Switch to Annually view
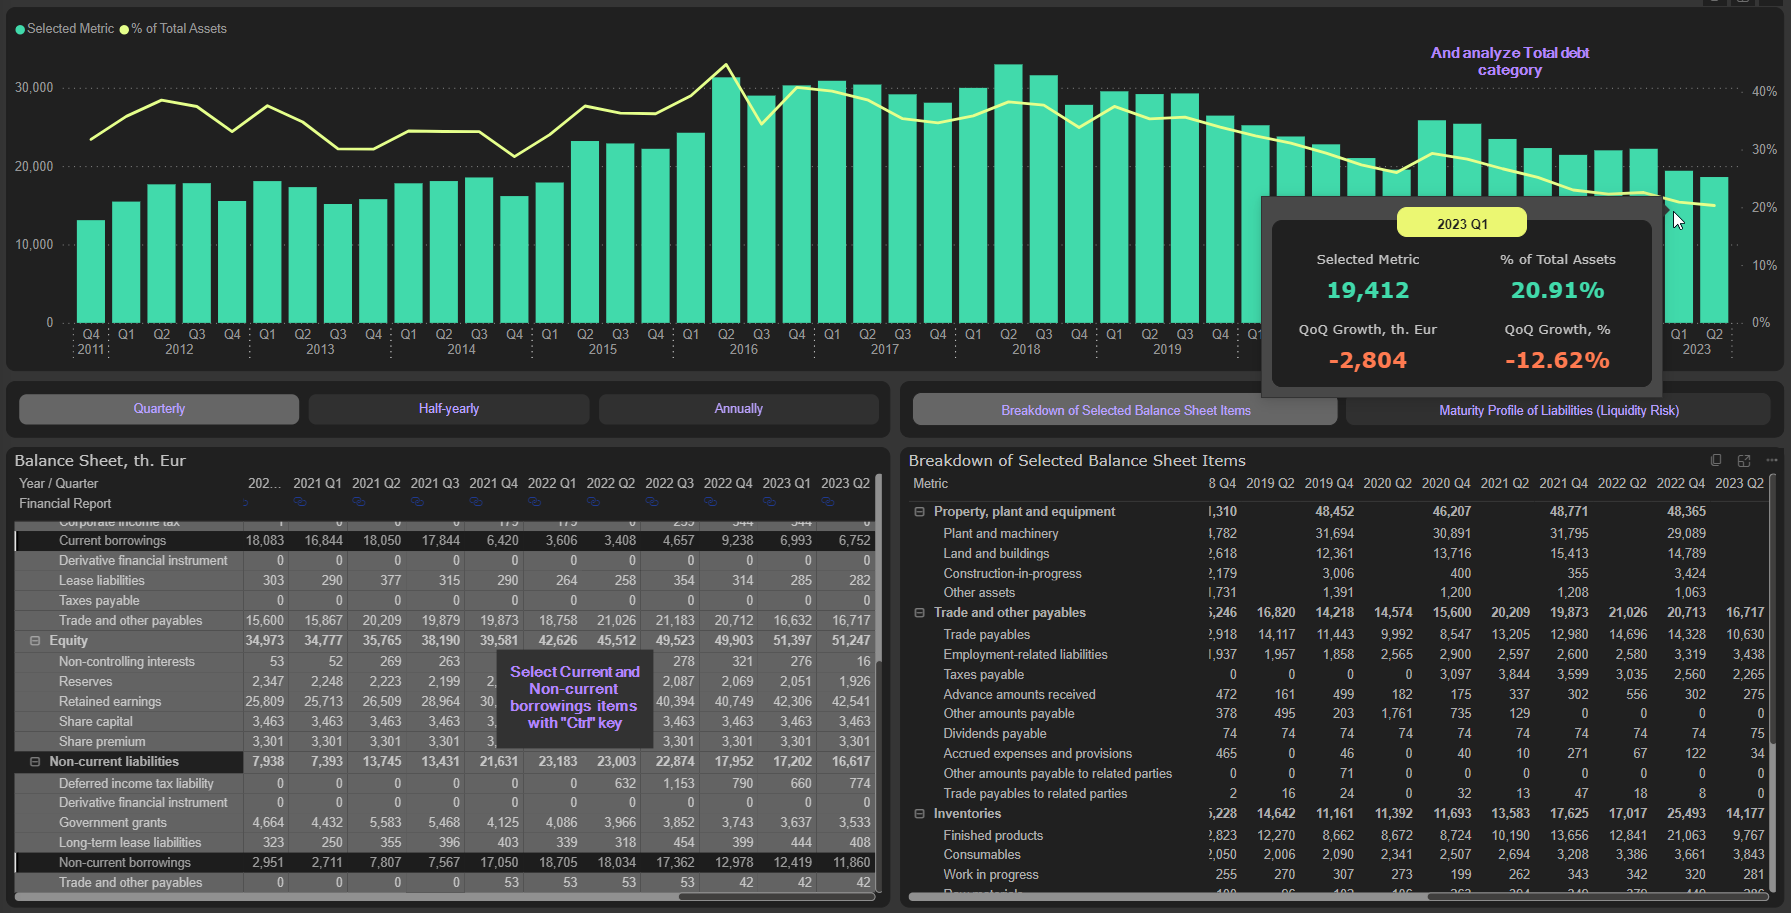The image size is (1791, 913). (738, 409)
